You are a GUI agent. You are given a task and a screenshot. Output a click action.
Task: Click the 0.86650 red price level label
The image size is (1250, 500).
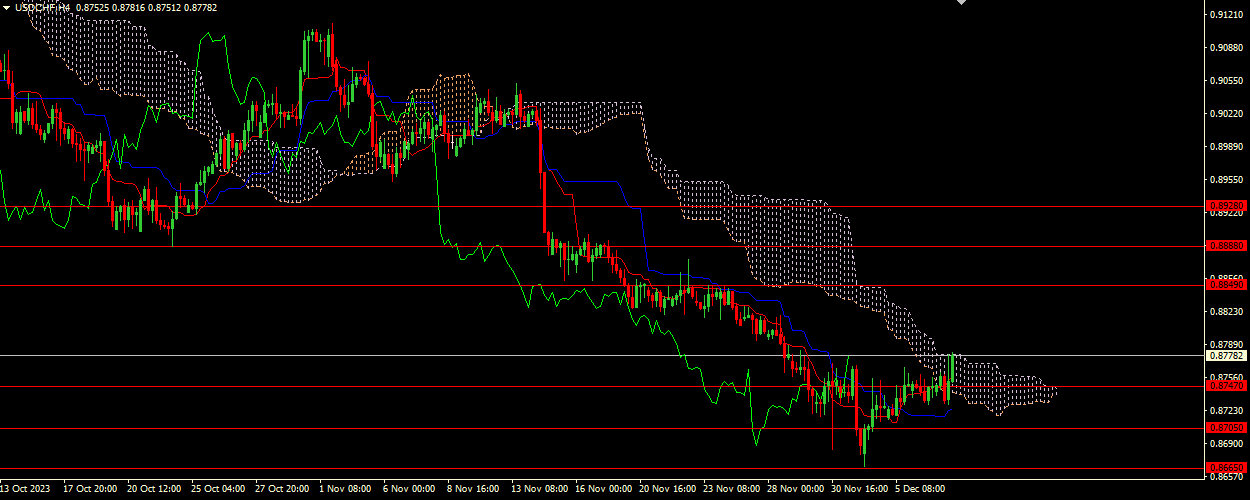(1226, 468)
